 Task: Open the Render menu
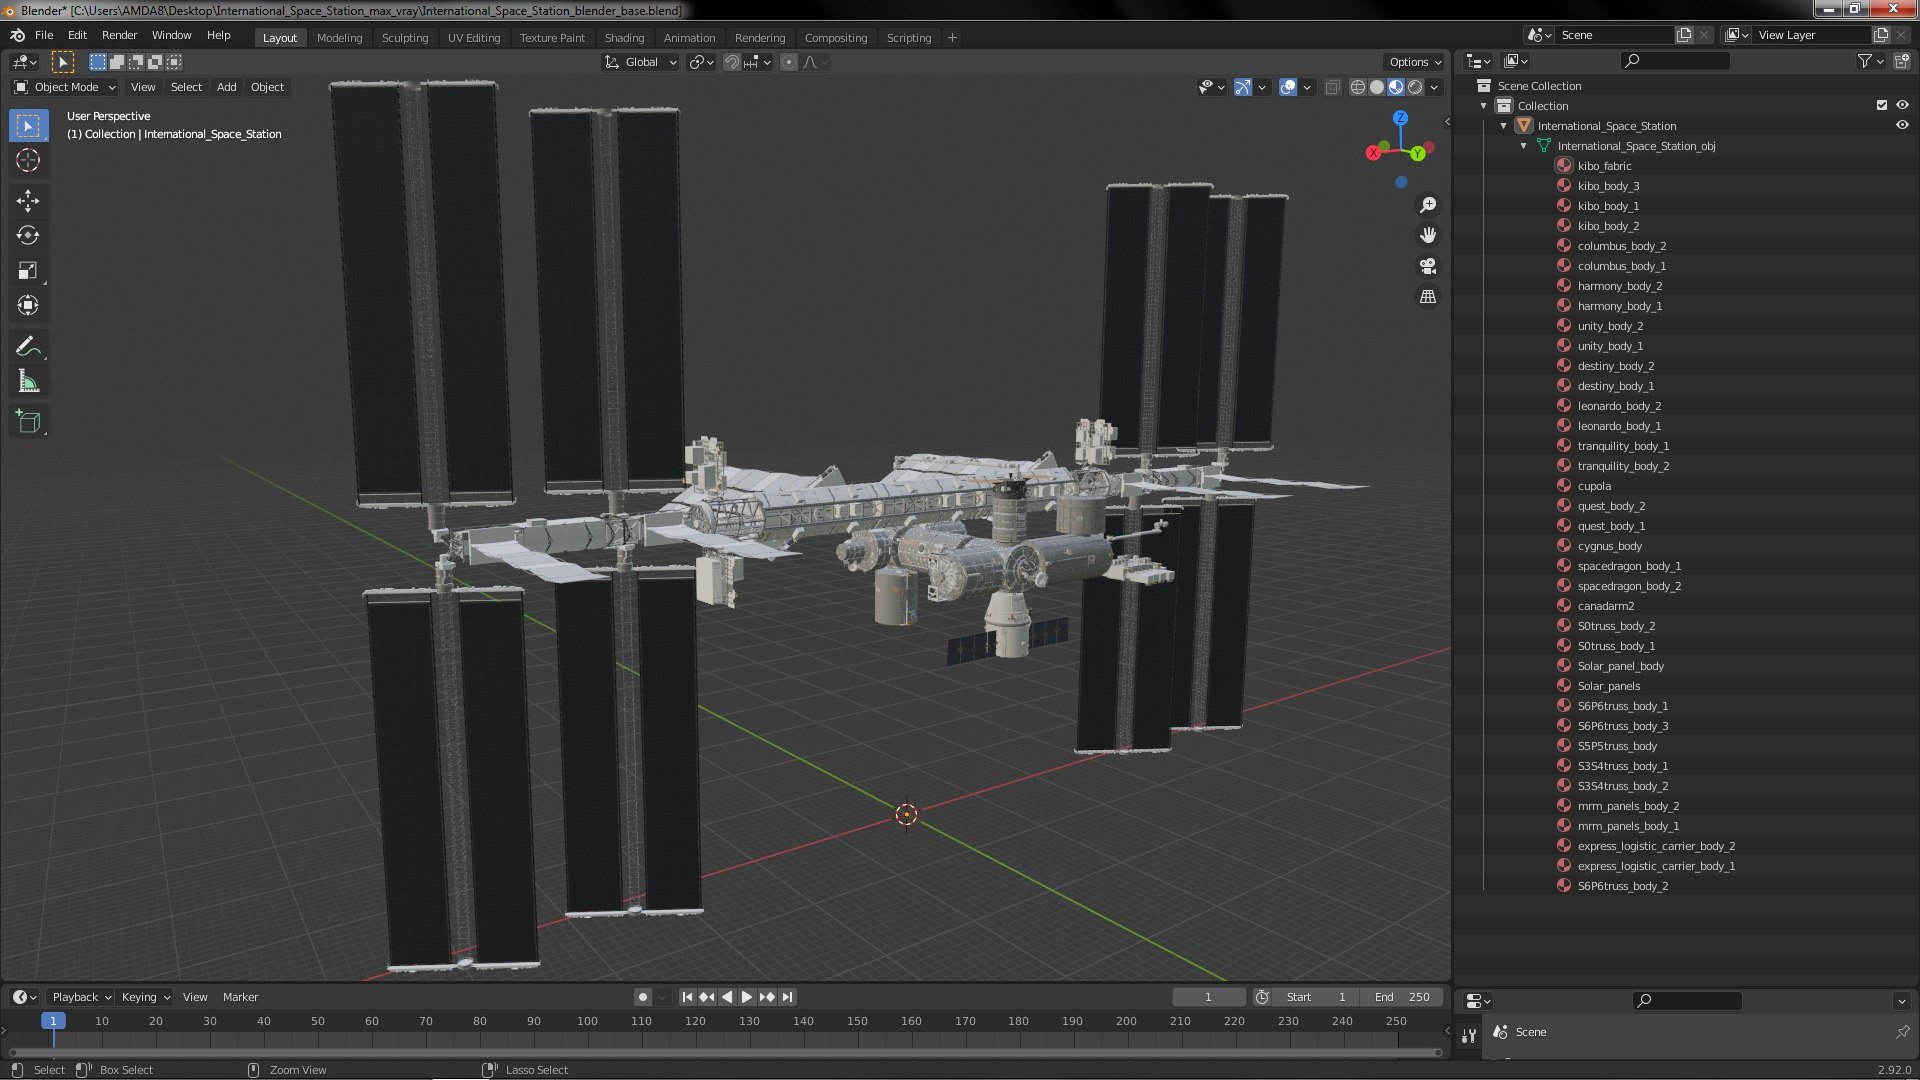[x=119, y=35]
